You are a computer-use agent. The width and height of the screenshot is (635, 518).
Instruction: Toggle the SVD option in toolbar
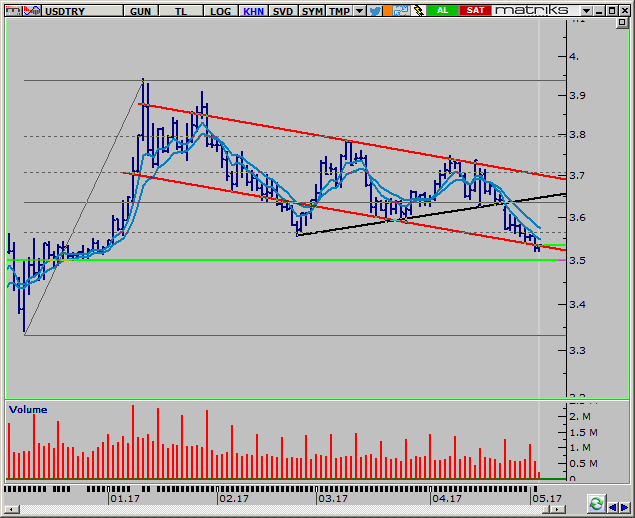(283, 10)
